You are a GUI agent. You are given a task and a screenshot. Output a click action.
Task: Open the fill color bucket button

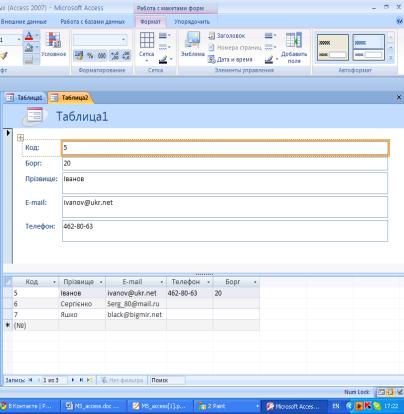click(x=29, y=48)
